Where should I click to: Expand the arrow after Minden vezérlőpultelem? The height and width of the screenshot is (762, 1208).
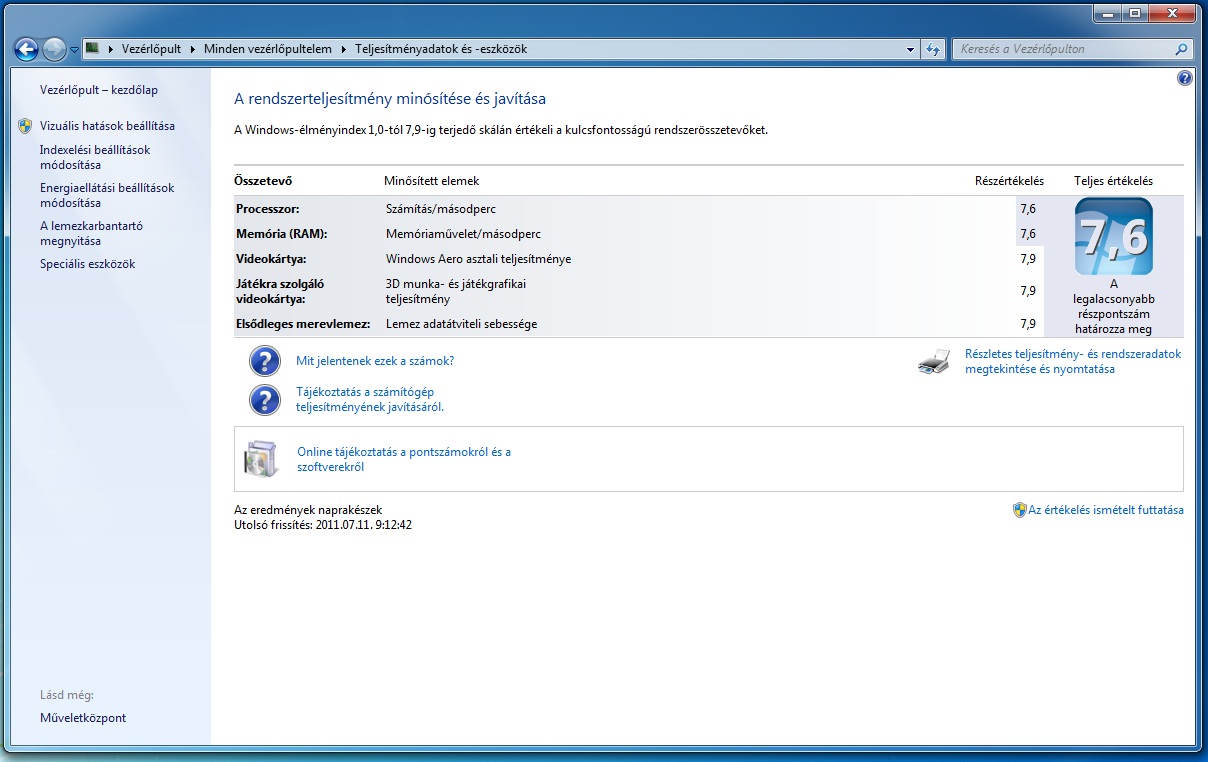(x=343, y=48)
